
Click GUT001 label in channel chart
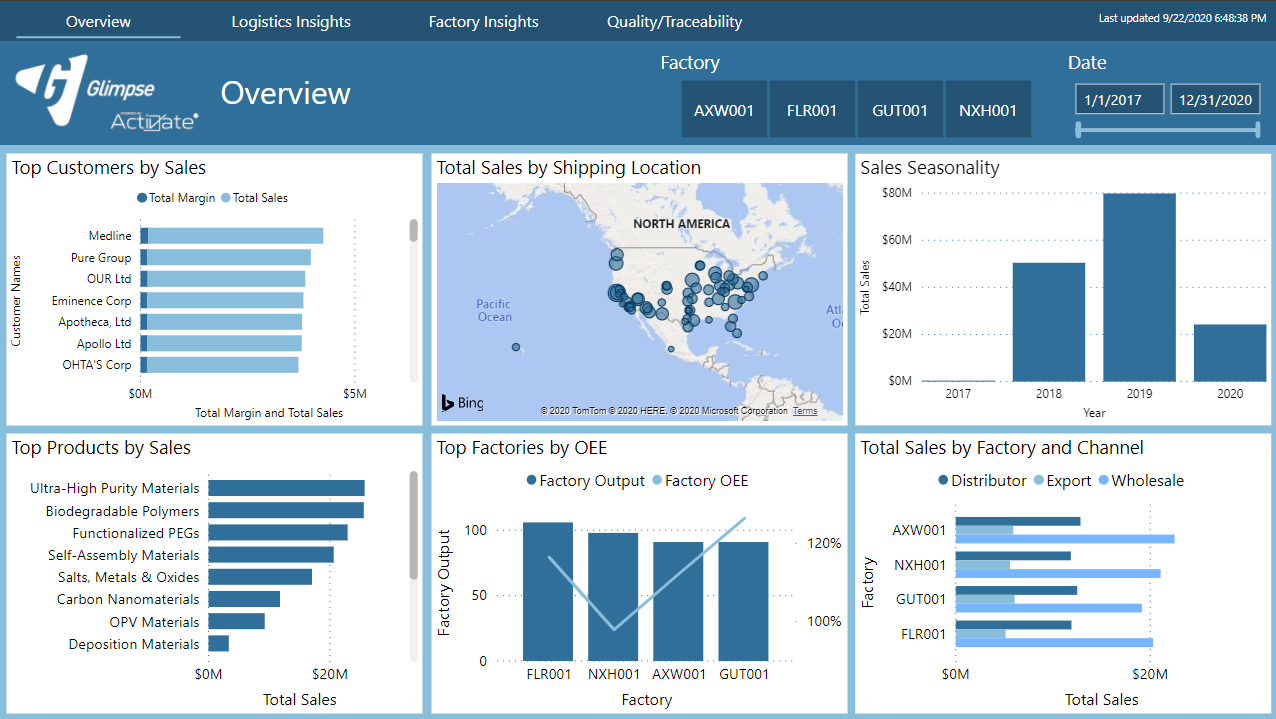tap(920, 599)
